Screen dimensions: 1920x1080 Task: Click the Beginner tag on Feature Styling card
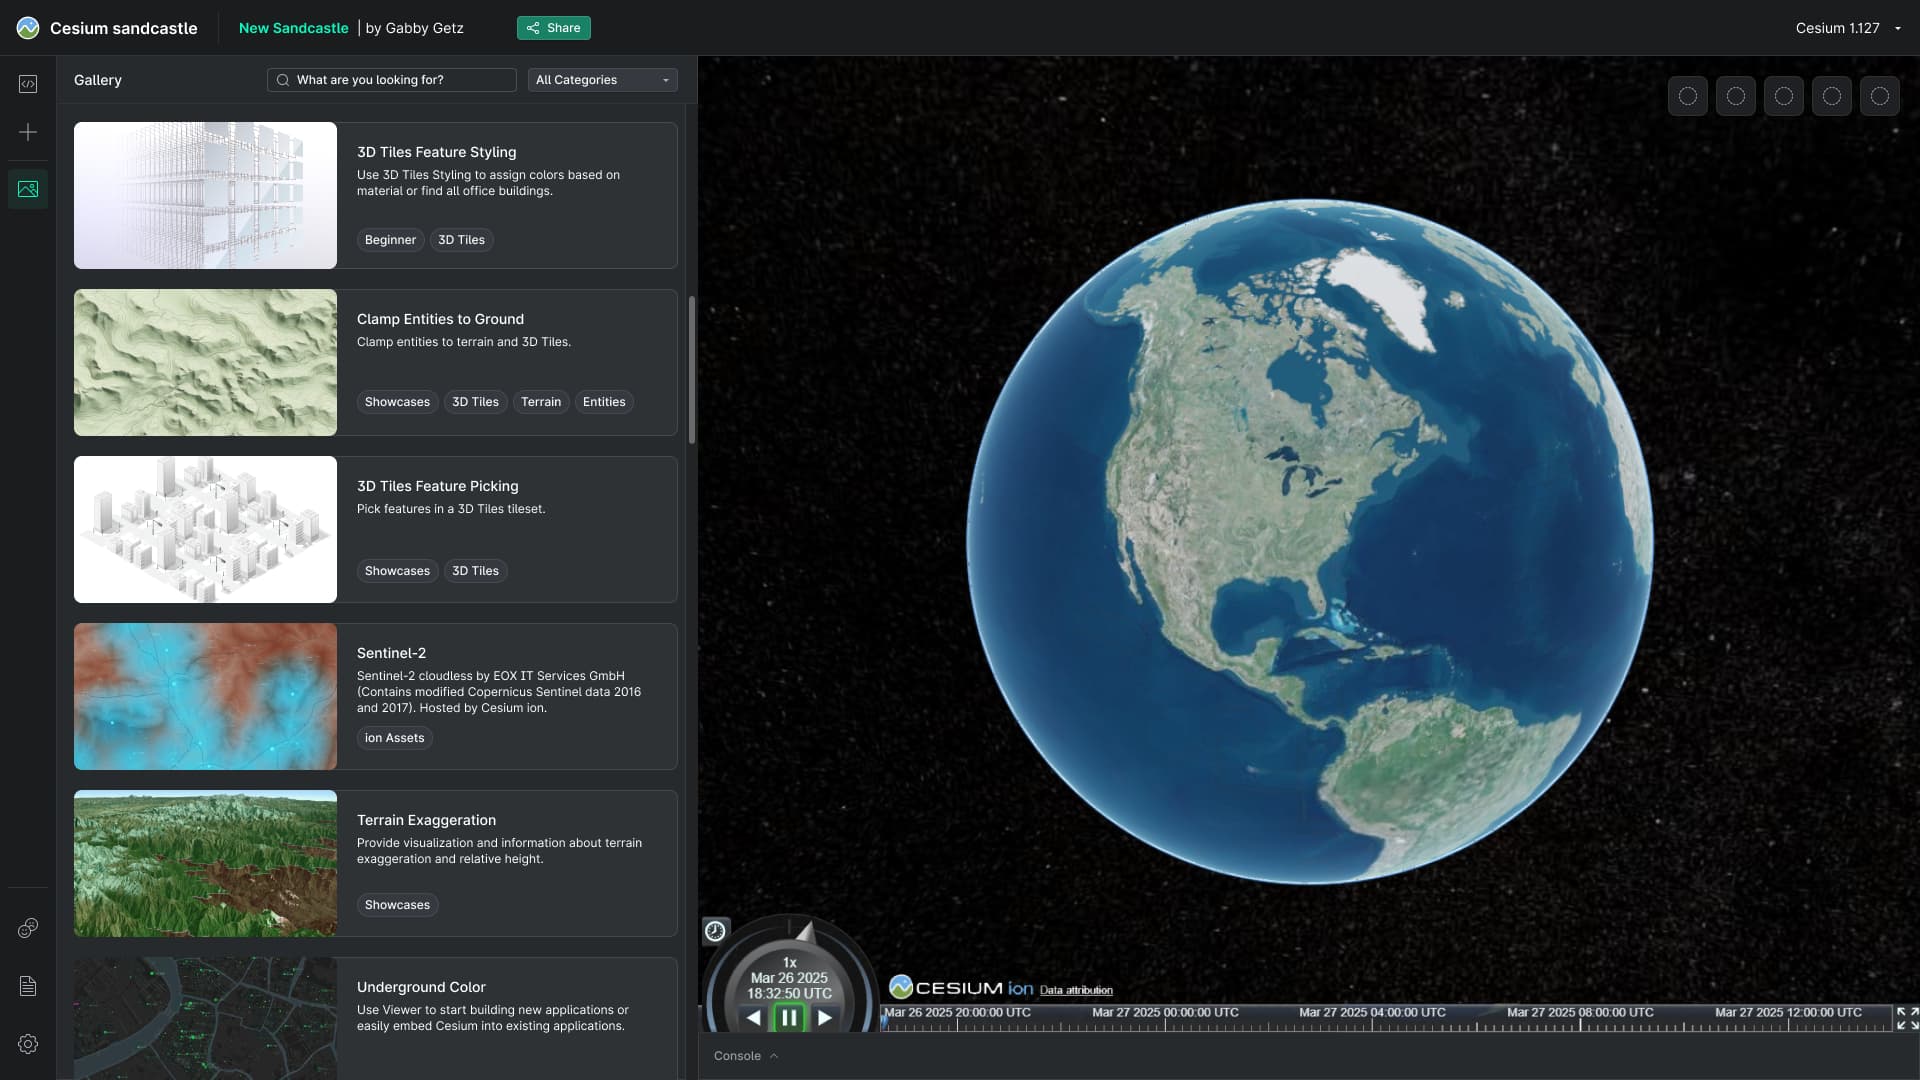point(390,240)
